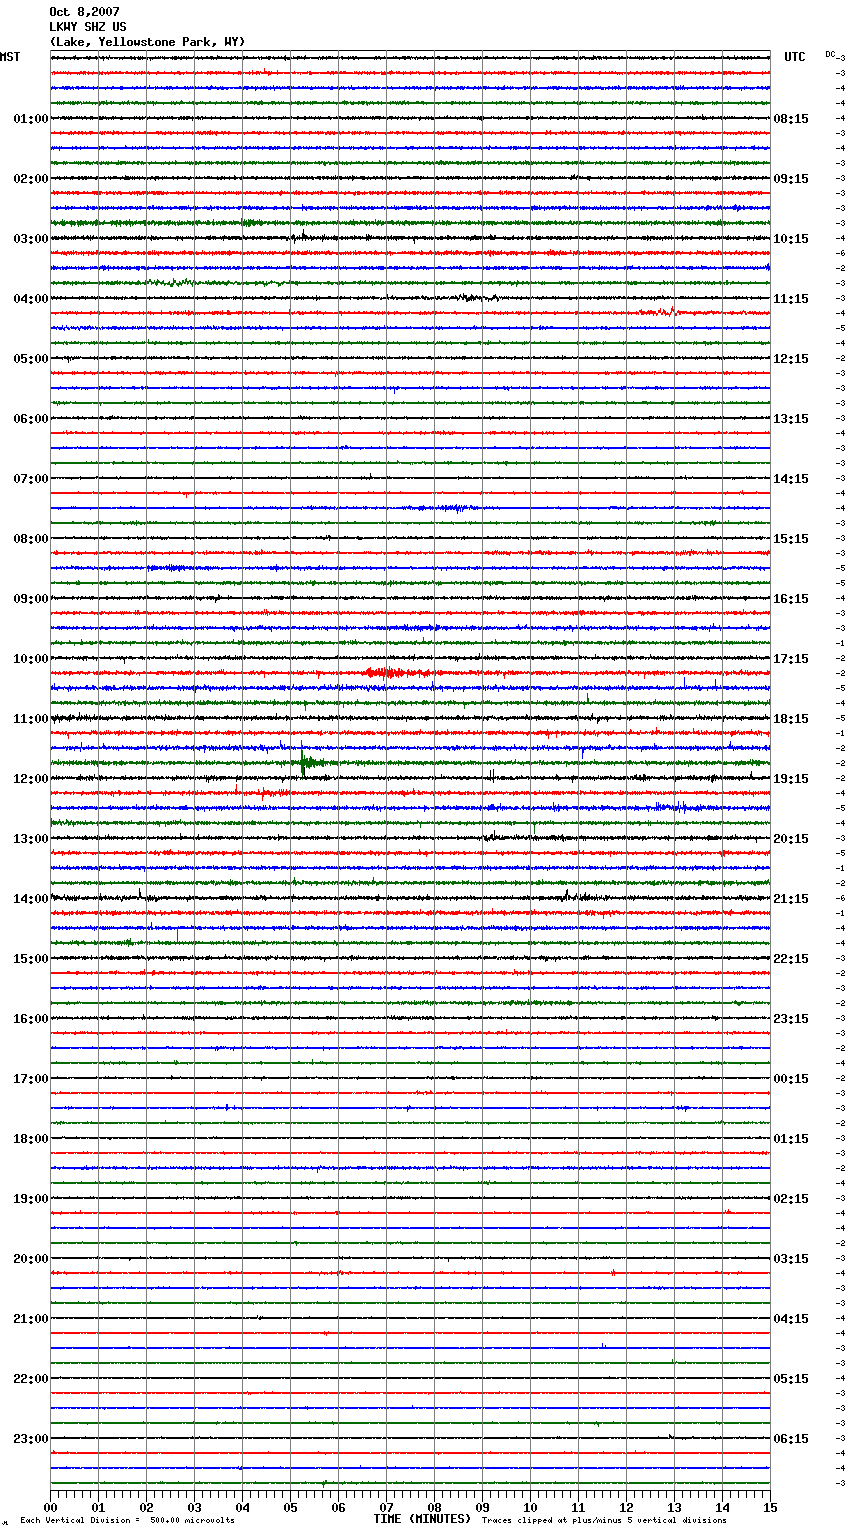Select the 16:00 MST time label
The width and height of the screenshot is (850, 1534).
coord(31,1019)
